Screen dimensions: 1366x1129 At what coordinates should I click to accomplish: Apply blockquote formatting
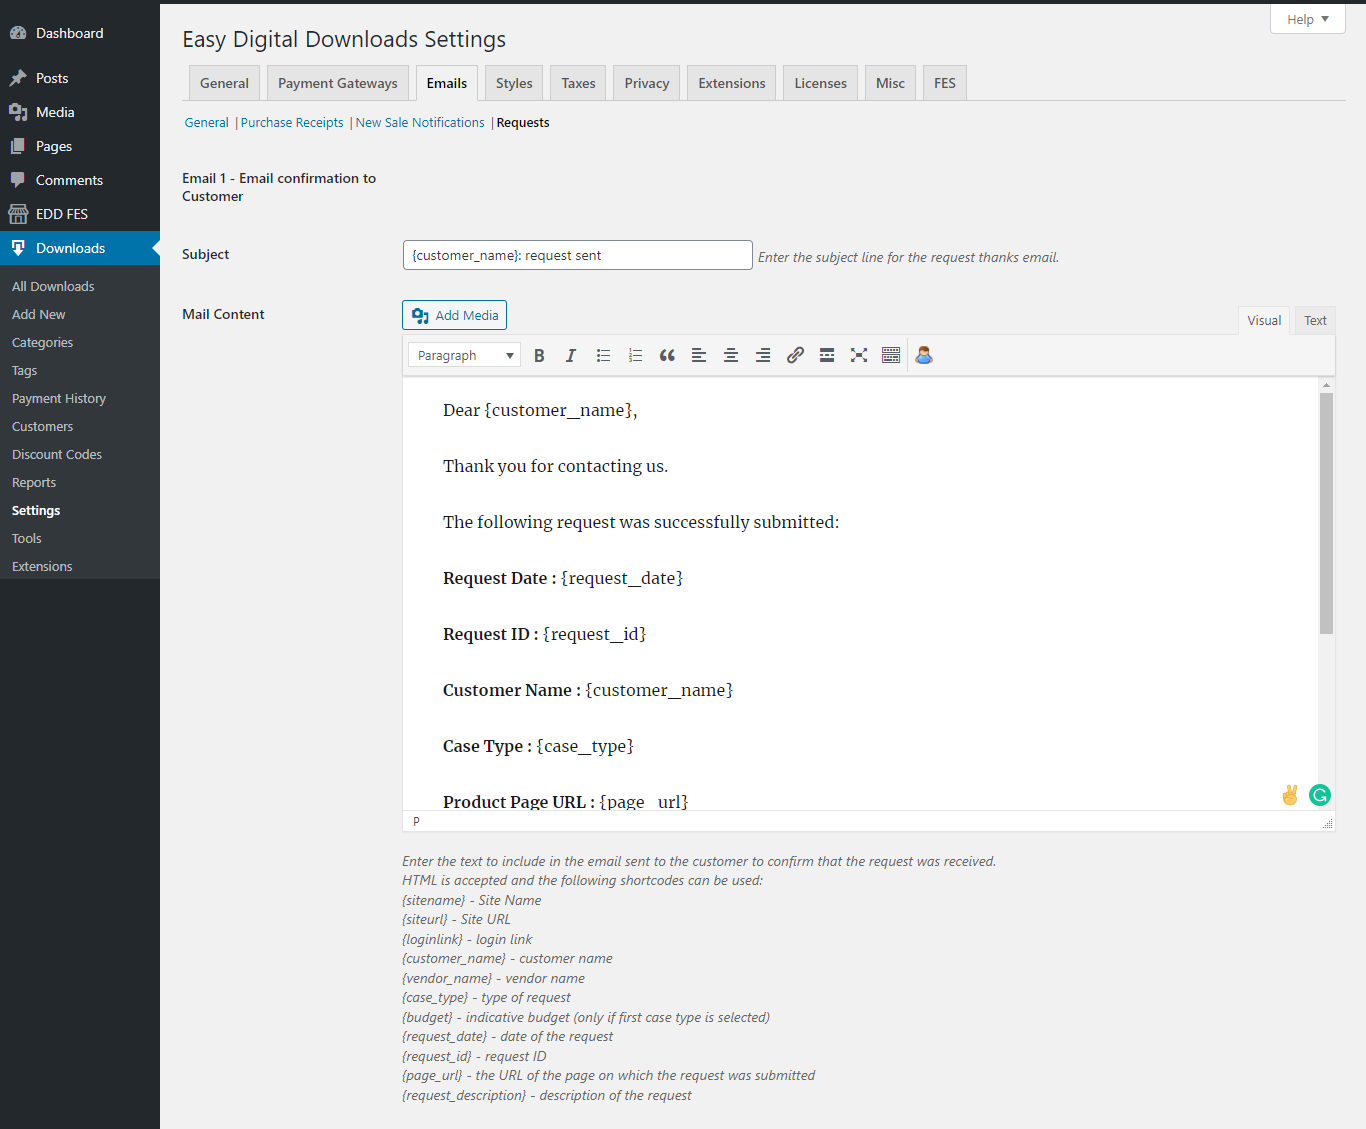coord(667,355)
